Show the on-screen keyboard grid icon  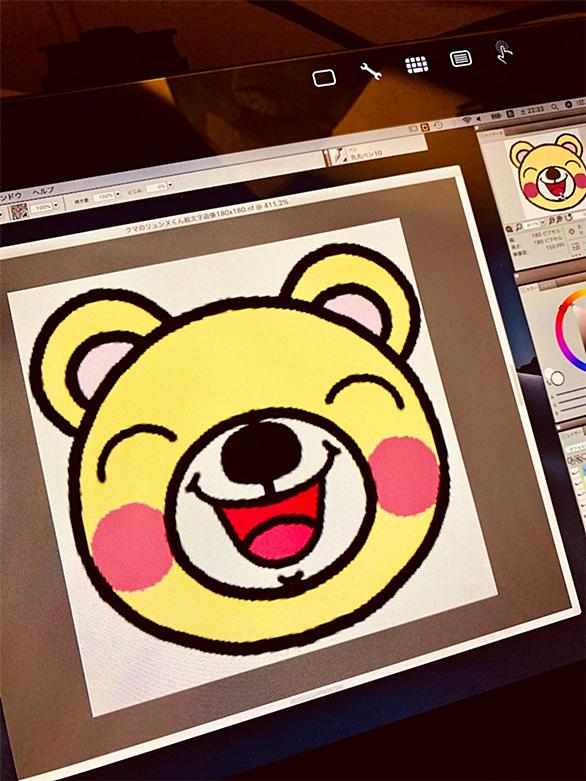pyautogui.click(x=417, y=65)
